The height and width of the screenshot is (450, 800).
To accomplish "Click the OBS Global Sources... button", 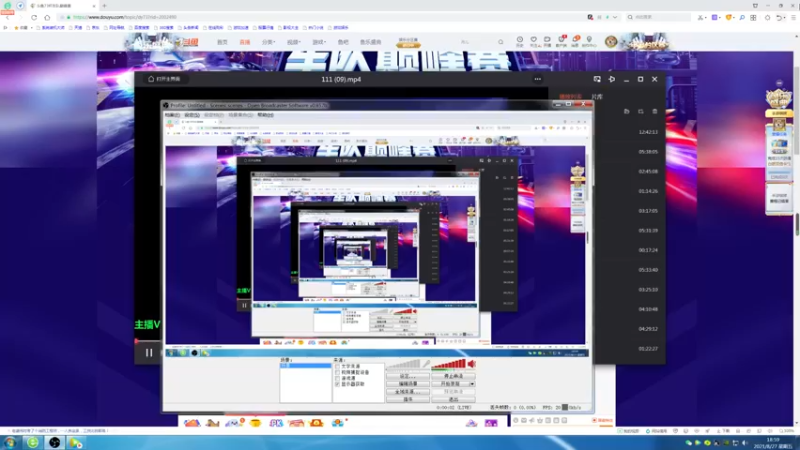I will (408, 392).
